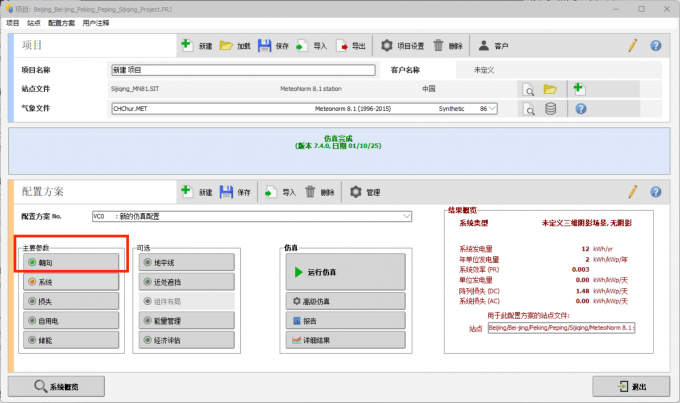
Task: Open 项目设置 gear icon
Action: point(387,45)
